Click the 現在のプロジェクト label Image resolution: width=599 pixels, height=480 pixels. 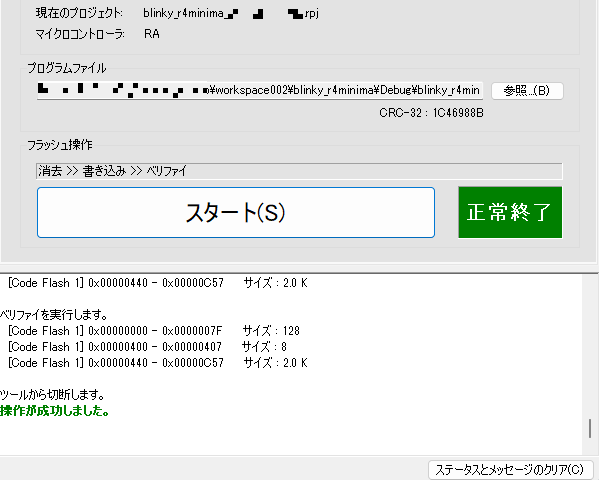[x=79, y=13]
